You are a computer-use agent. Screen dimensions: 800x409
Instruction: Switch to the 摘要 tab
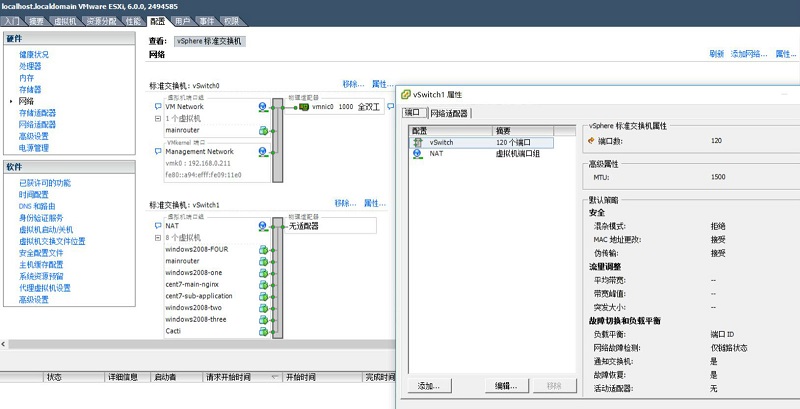tap(36, 21)
